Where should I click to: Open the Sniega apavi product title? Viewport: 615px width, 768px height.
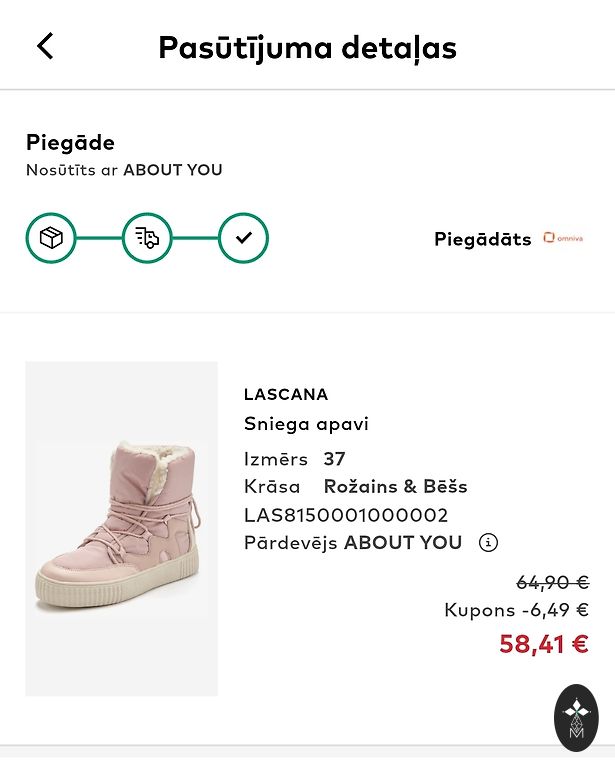306,424
